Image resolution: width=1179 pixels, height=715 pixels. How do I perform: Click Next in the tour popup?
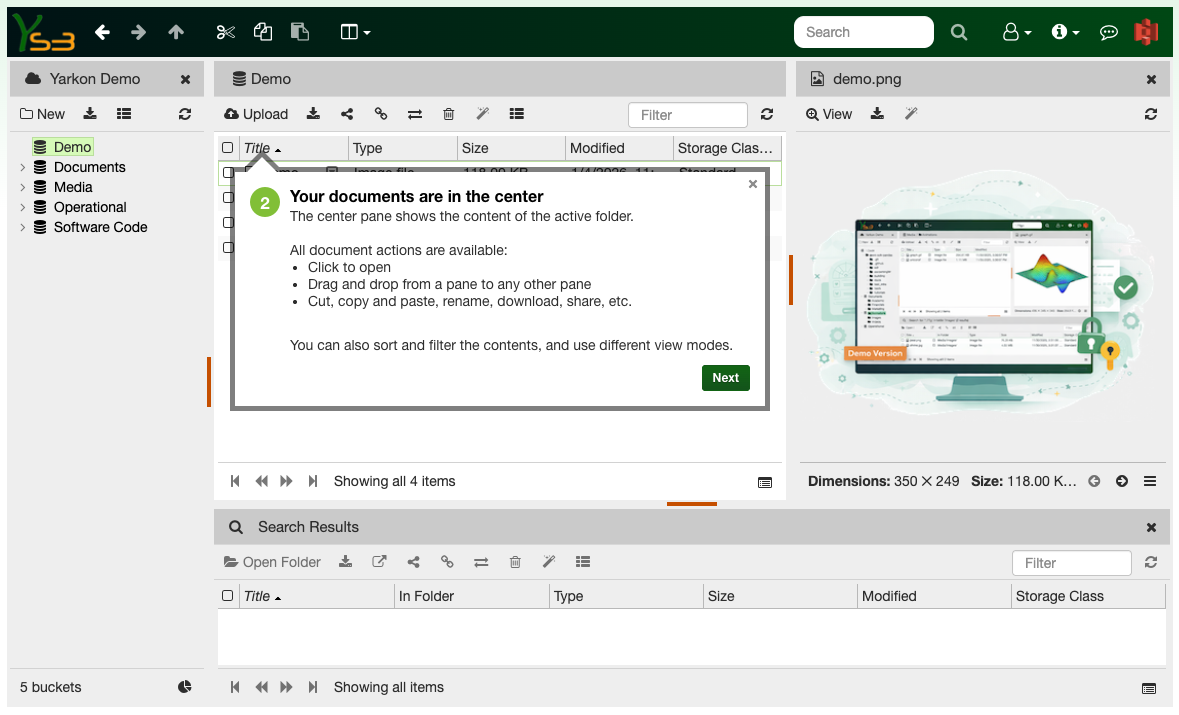pyautogui.click(x=725, y=378)
